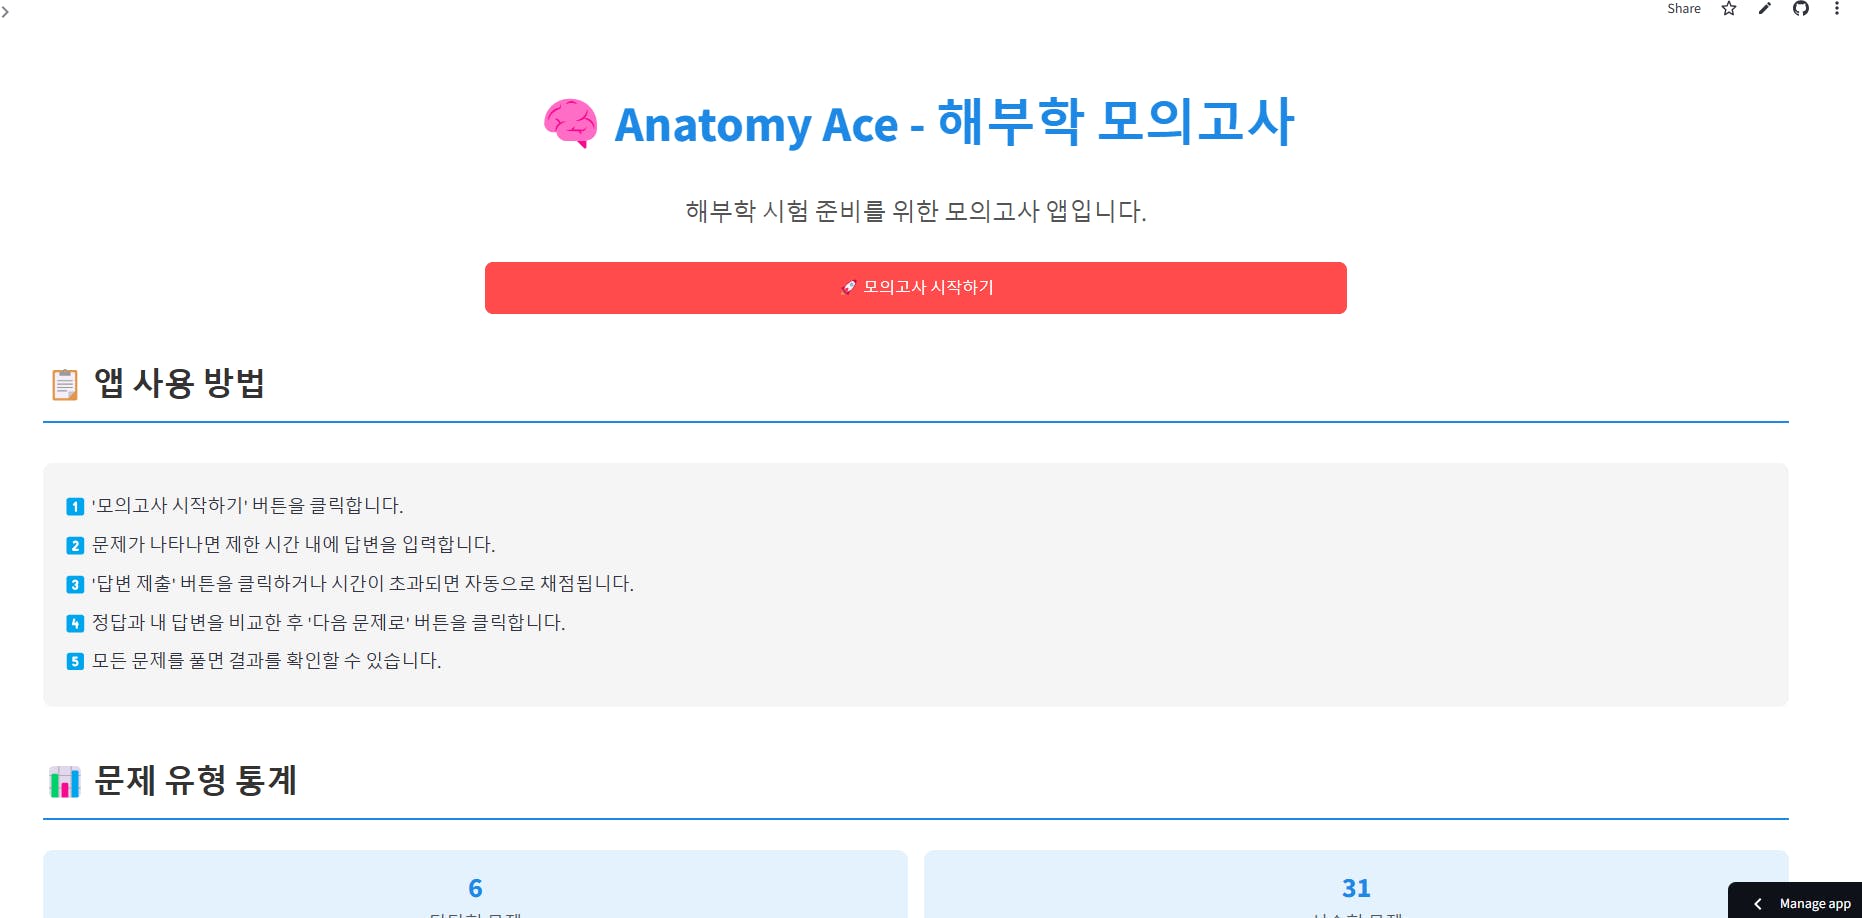Click the clipboard icon beside 앱 사용 방법
This screenshot has height=918, width=1862.
point(65,384)
